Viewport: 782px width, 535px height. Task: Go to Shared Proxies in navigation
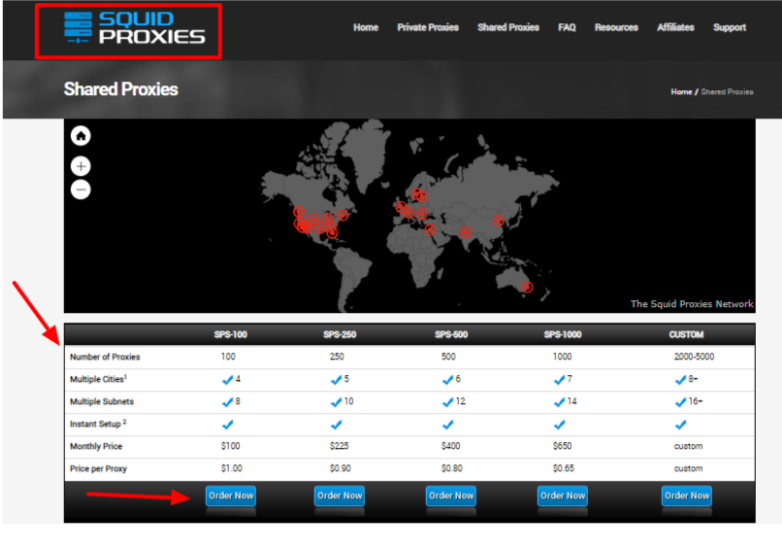pos(508,27)
